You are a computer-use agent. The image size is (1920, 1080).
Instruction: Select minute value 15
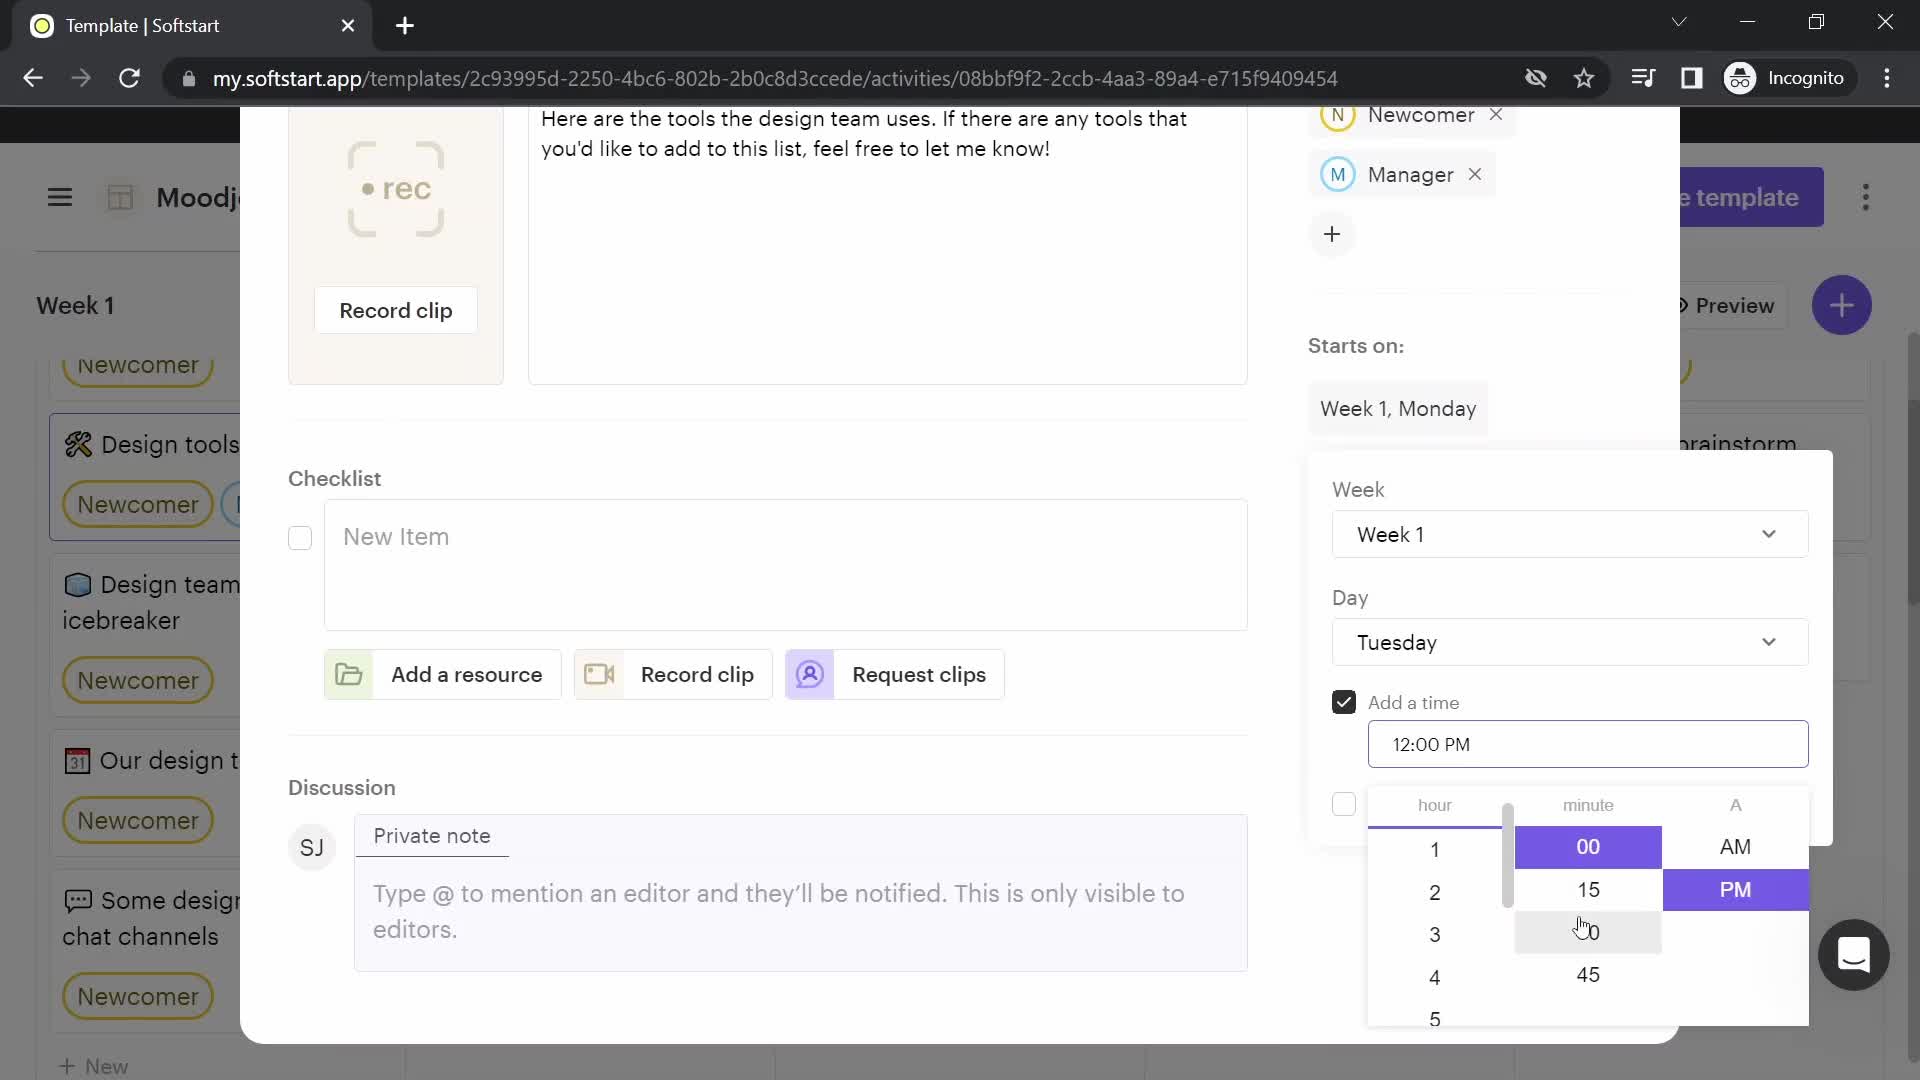click(x=1588, y=887)
